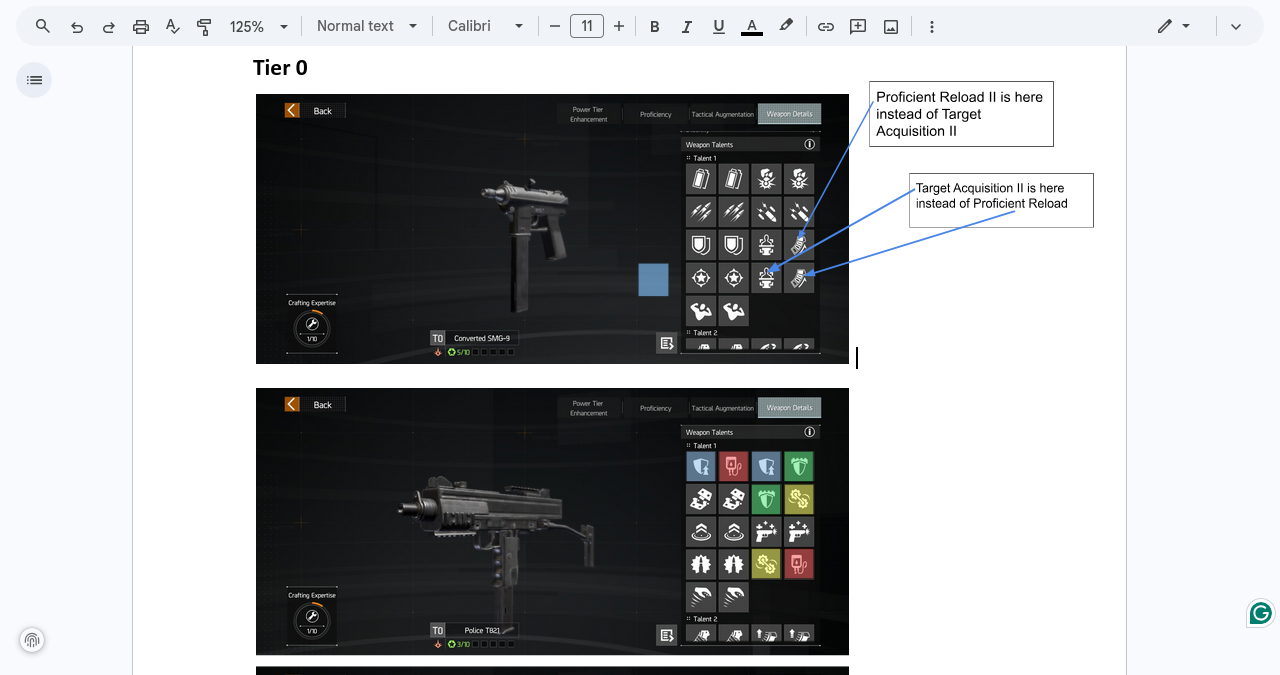Open the three-dot more options menu
The height and width of the screenshot is (675, 1280).
click(x=932, y=27)
